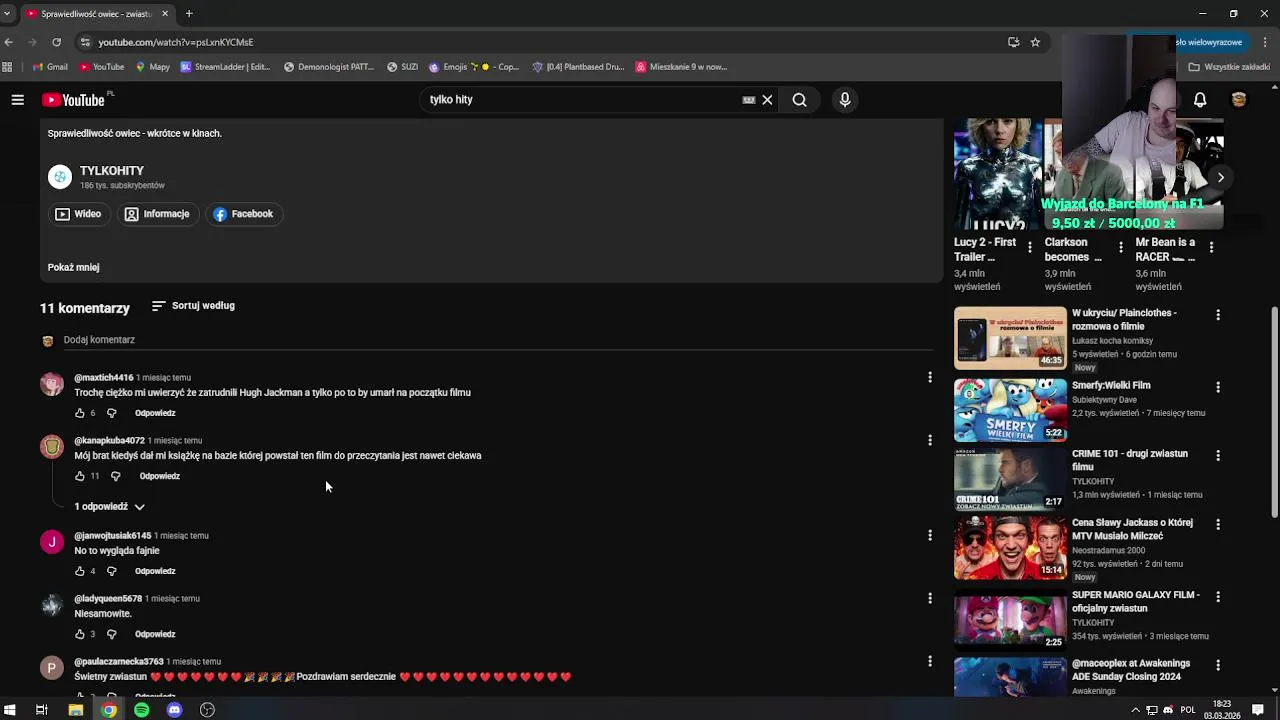The image size is (1280, 720).
Task: Open the on-screen keyboard icon in search
Action: 748,100
